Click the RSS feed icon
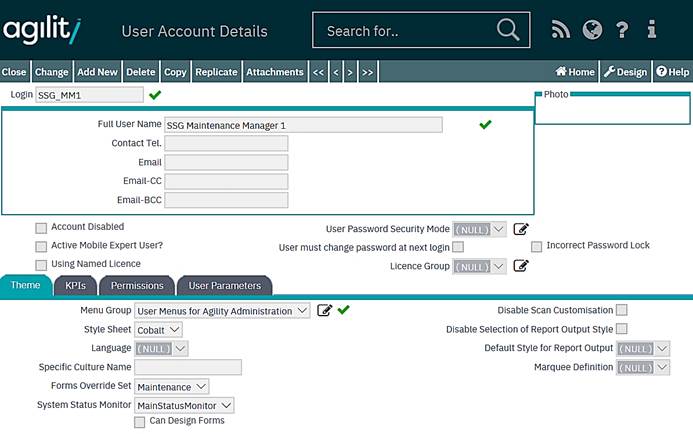 (x=560, y=30)
